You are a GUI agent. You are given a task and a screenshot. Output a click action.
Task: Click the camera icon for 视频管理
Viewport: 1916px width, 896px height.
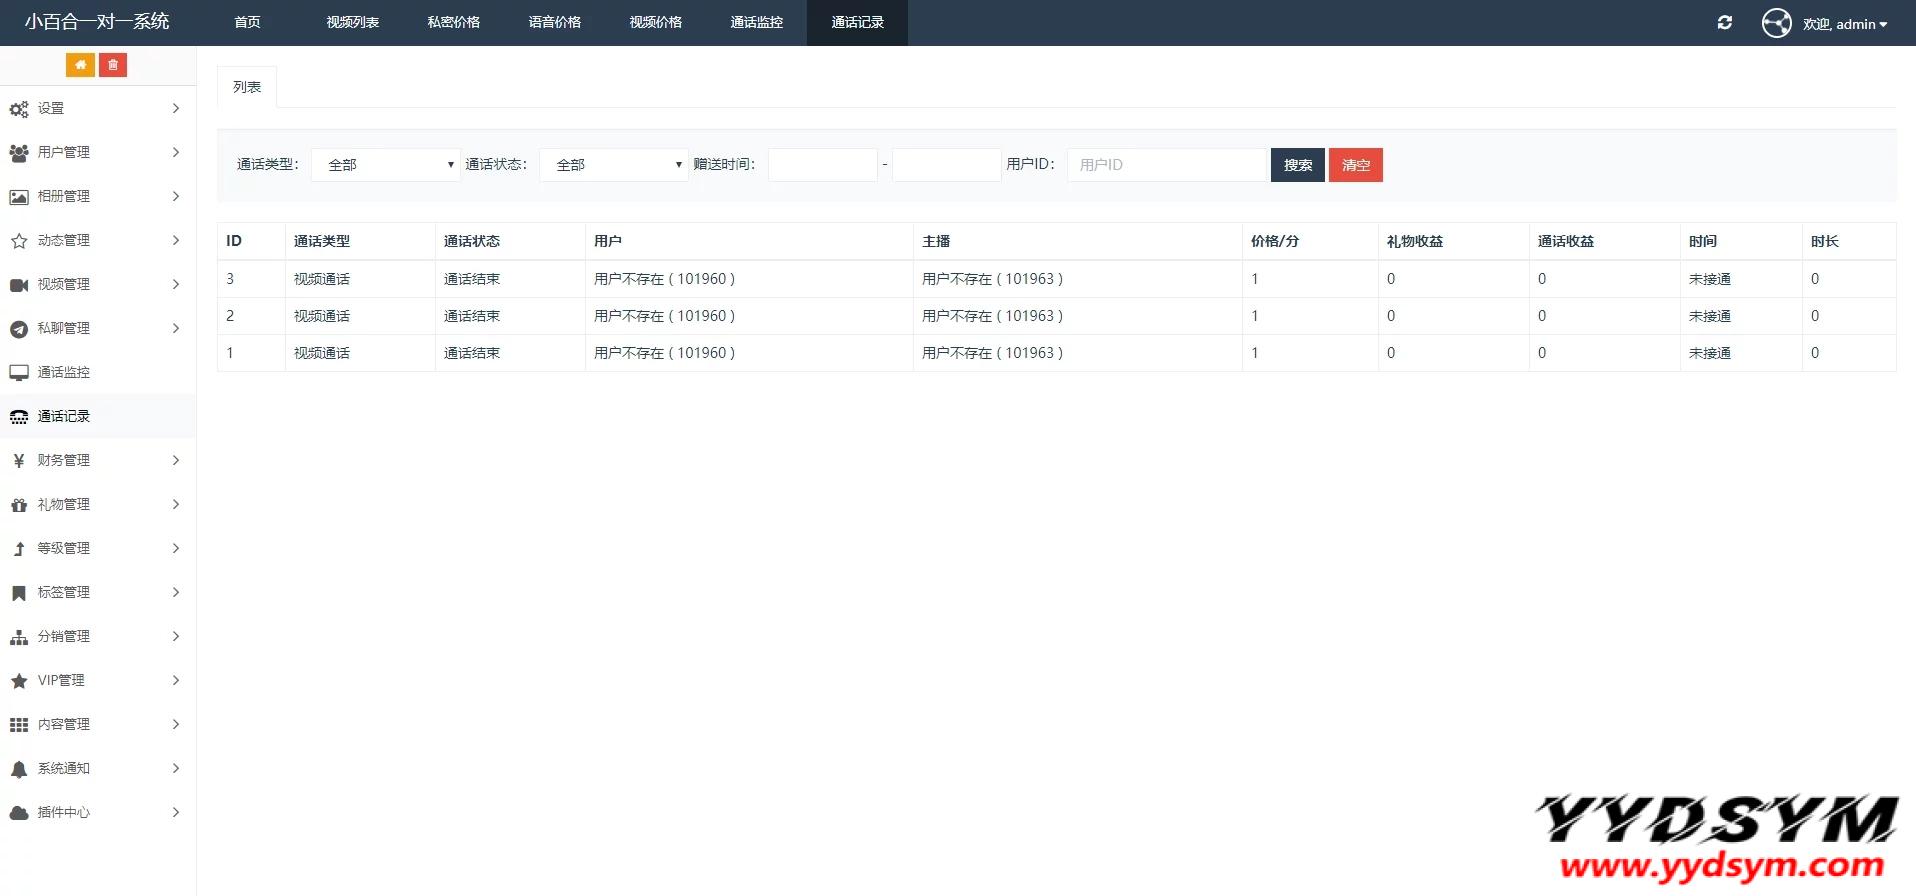19,285
